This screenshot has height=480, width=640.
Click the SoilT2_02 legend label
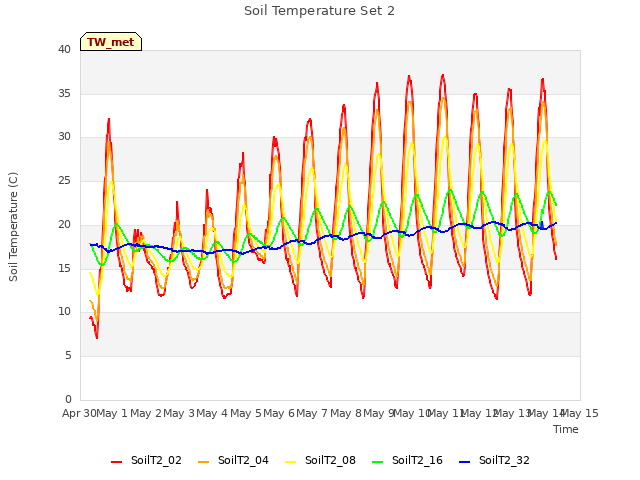coord(156,460)
